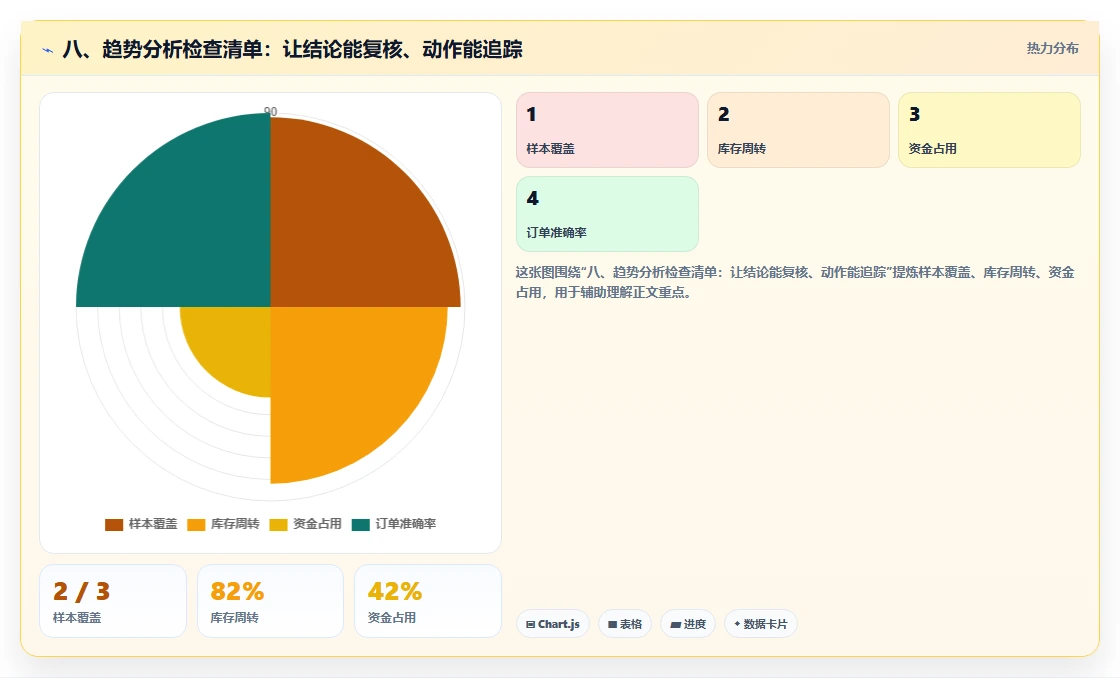
Task: Select card 2 库存周转
Action: [x=799, y=130]
